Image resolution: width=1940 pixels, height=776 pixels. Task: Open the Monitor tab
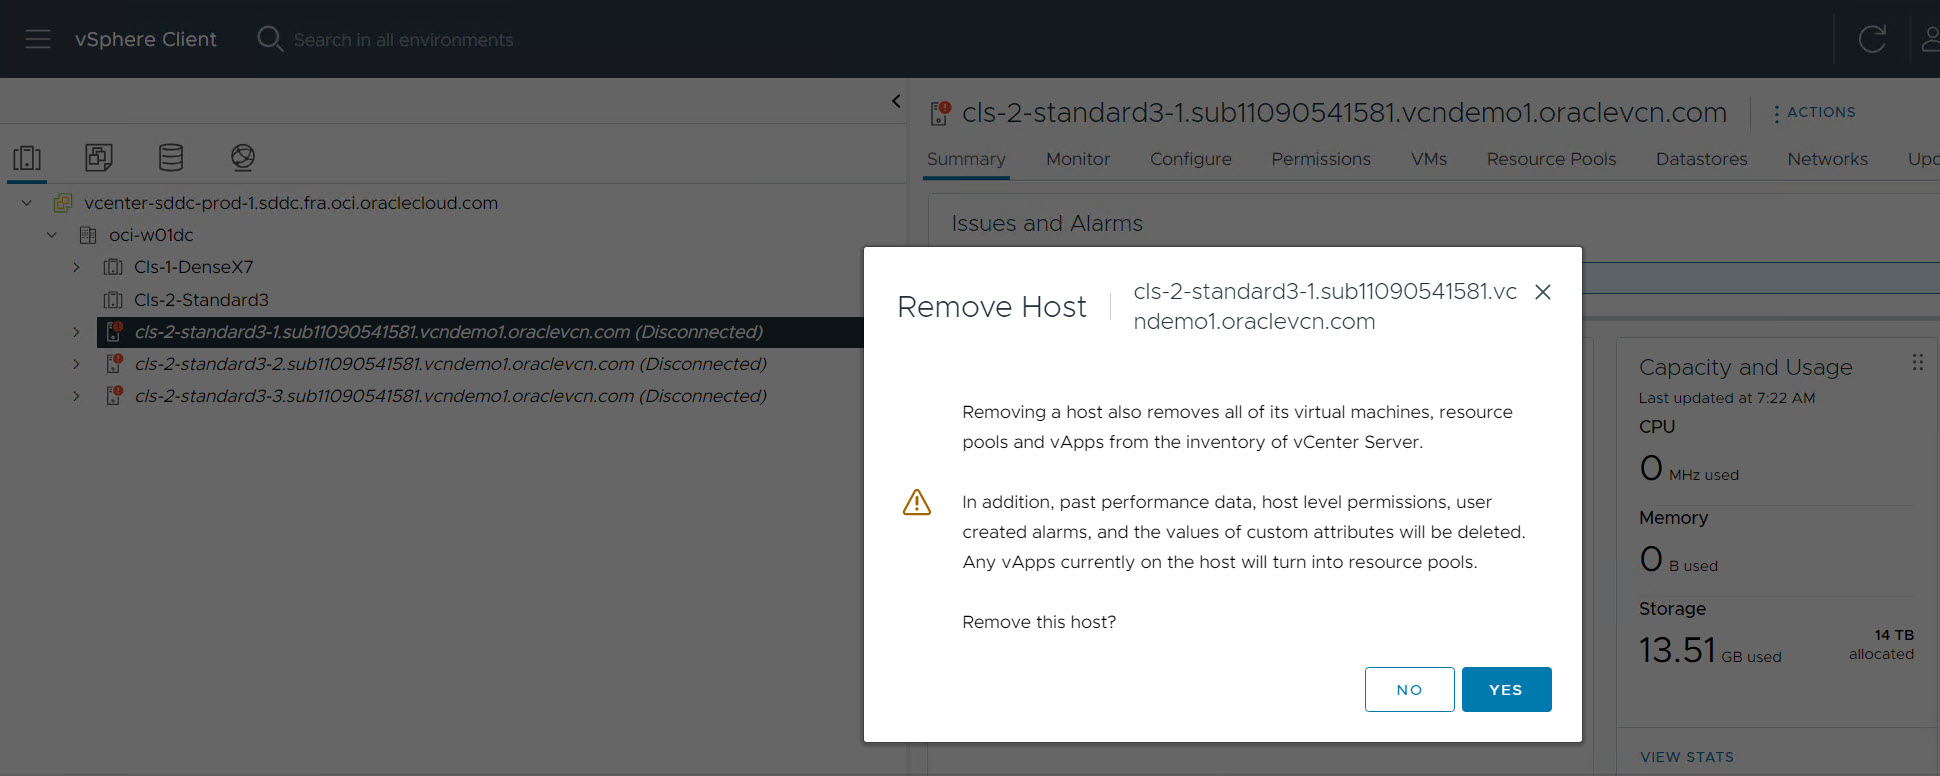pyautogui.click(x=1078, y=159)
